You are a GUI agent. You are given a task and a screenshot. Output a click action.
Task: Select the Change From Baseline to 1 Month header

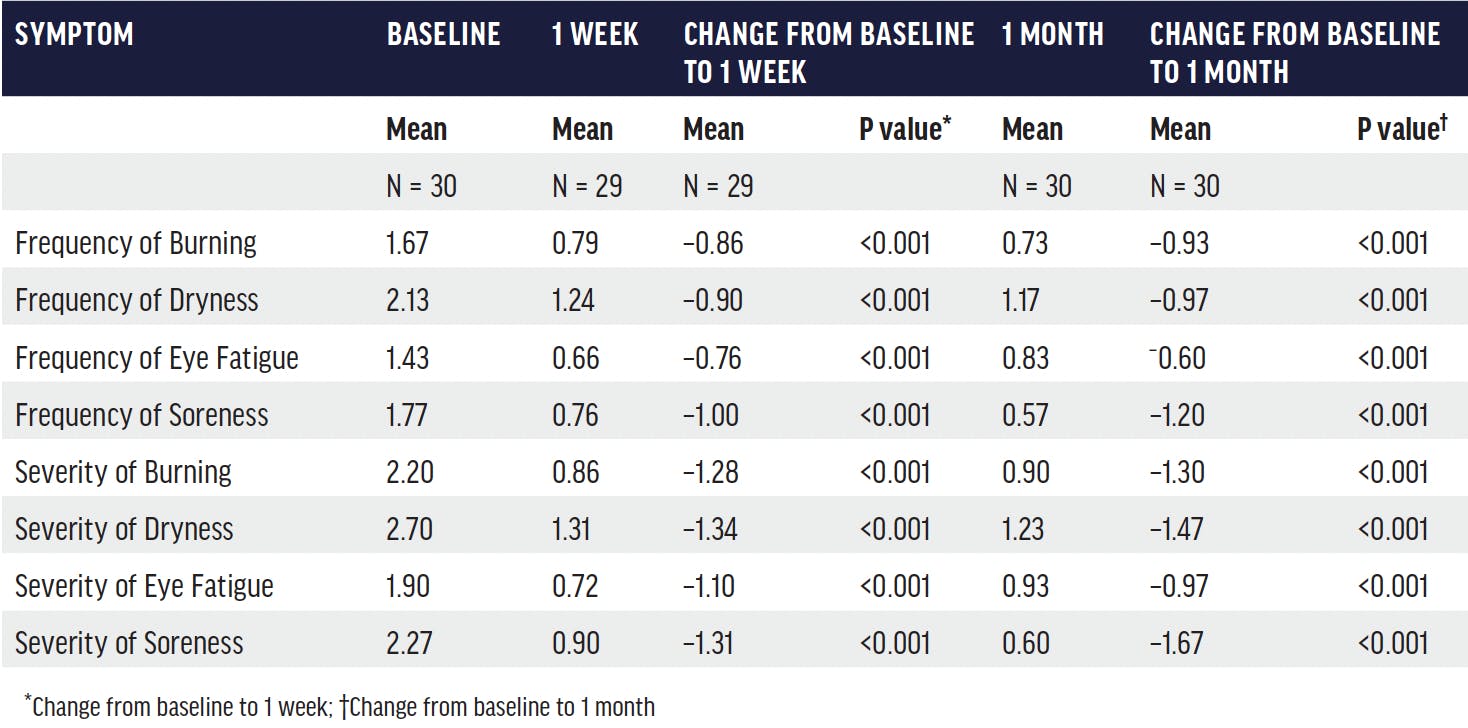pos(1294,53)
